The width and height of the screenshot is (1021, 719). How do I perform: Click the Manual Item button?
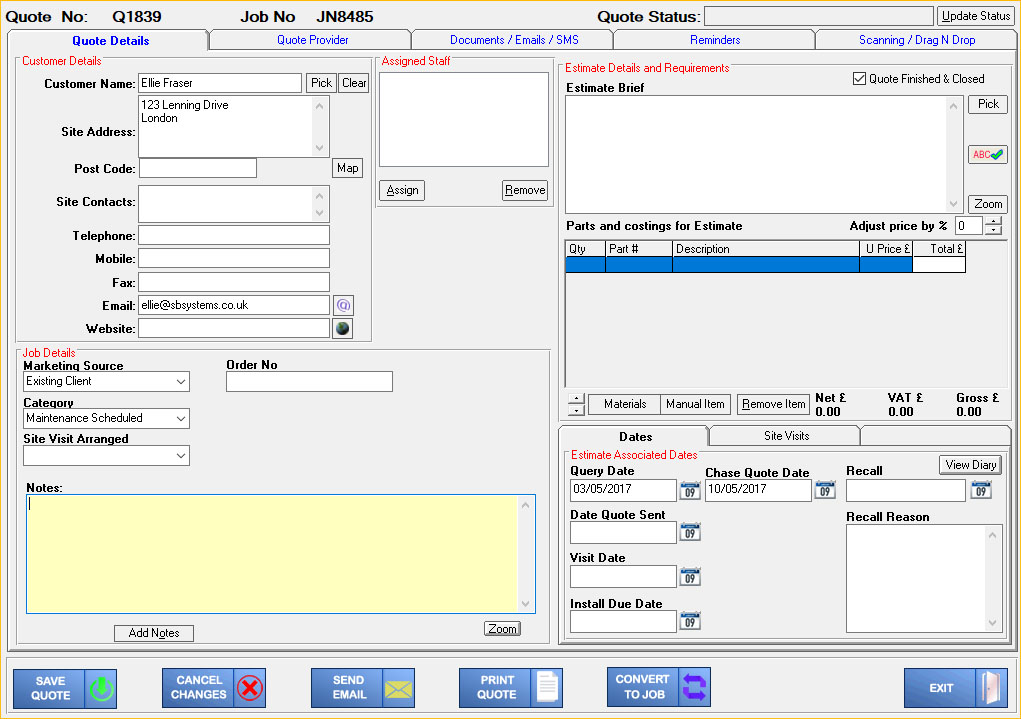[x=695, y=404]
